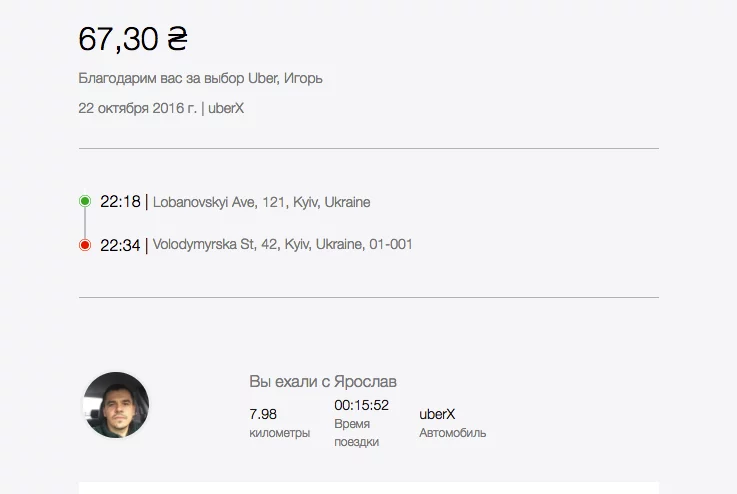Click the thank-you message for Игорь
The width and height of the screenshot is (737, 494).
[x=200, y=78]
